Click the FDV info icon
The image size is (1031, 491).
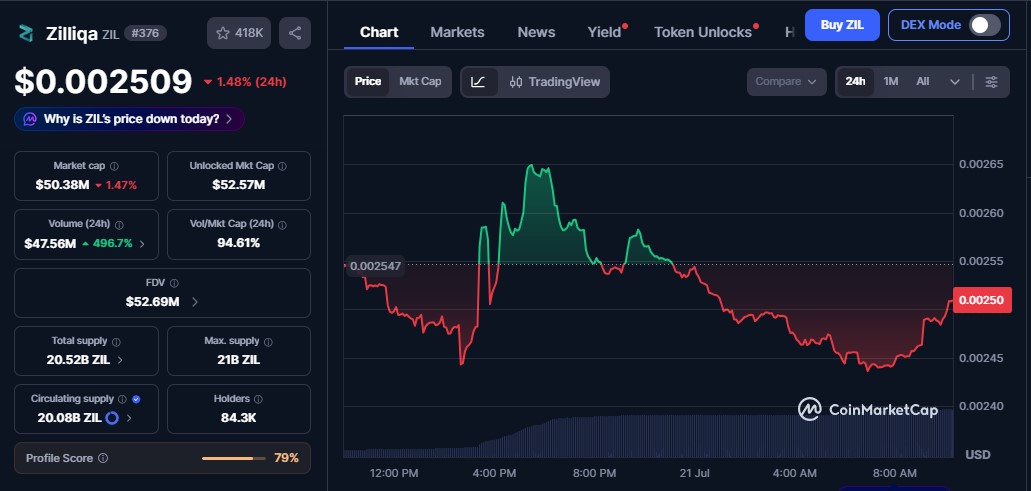coord(174,283)
